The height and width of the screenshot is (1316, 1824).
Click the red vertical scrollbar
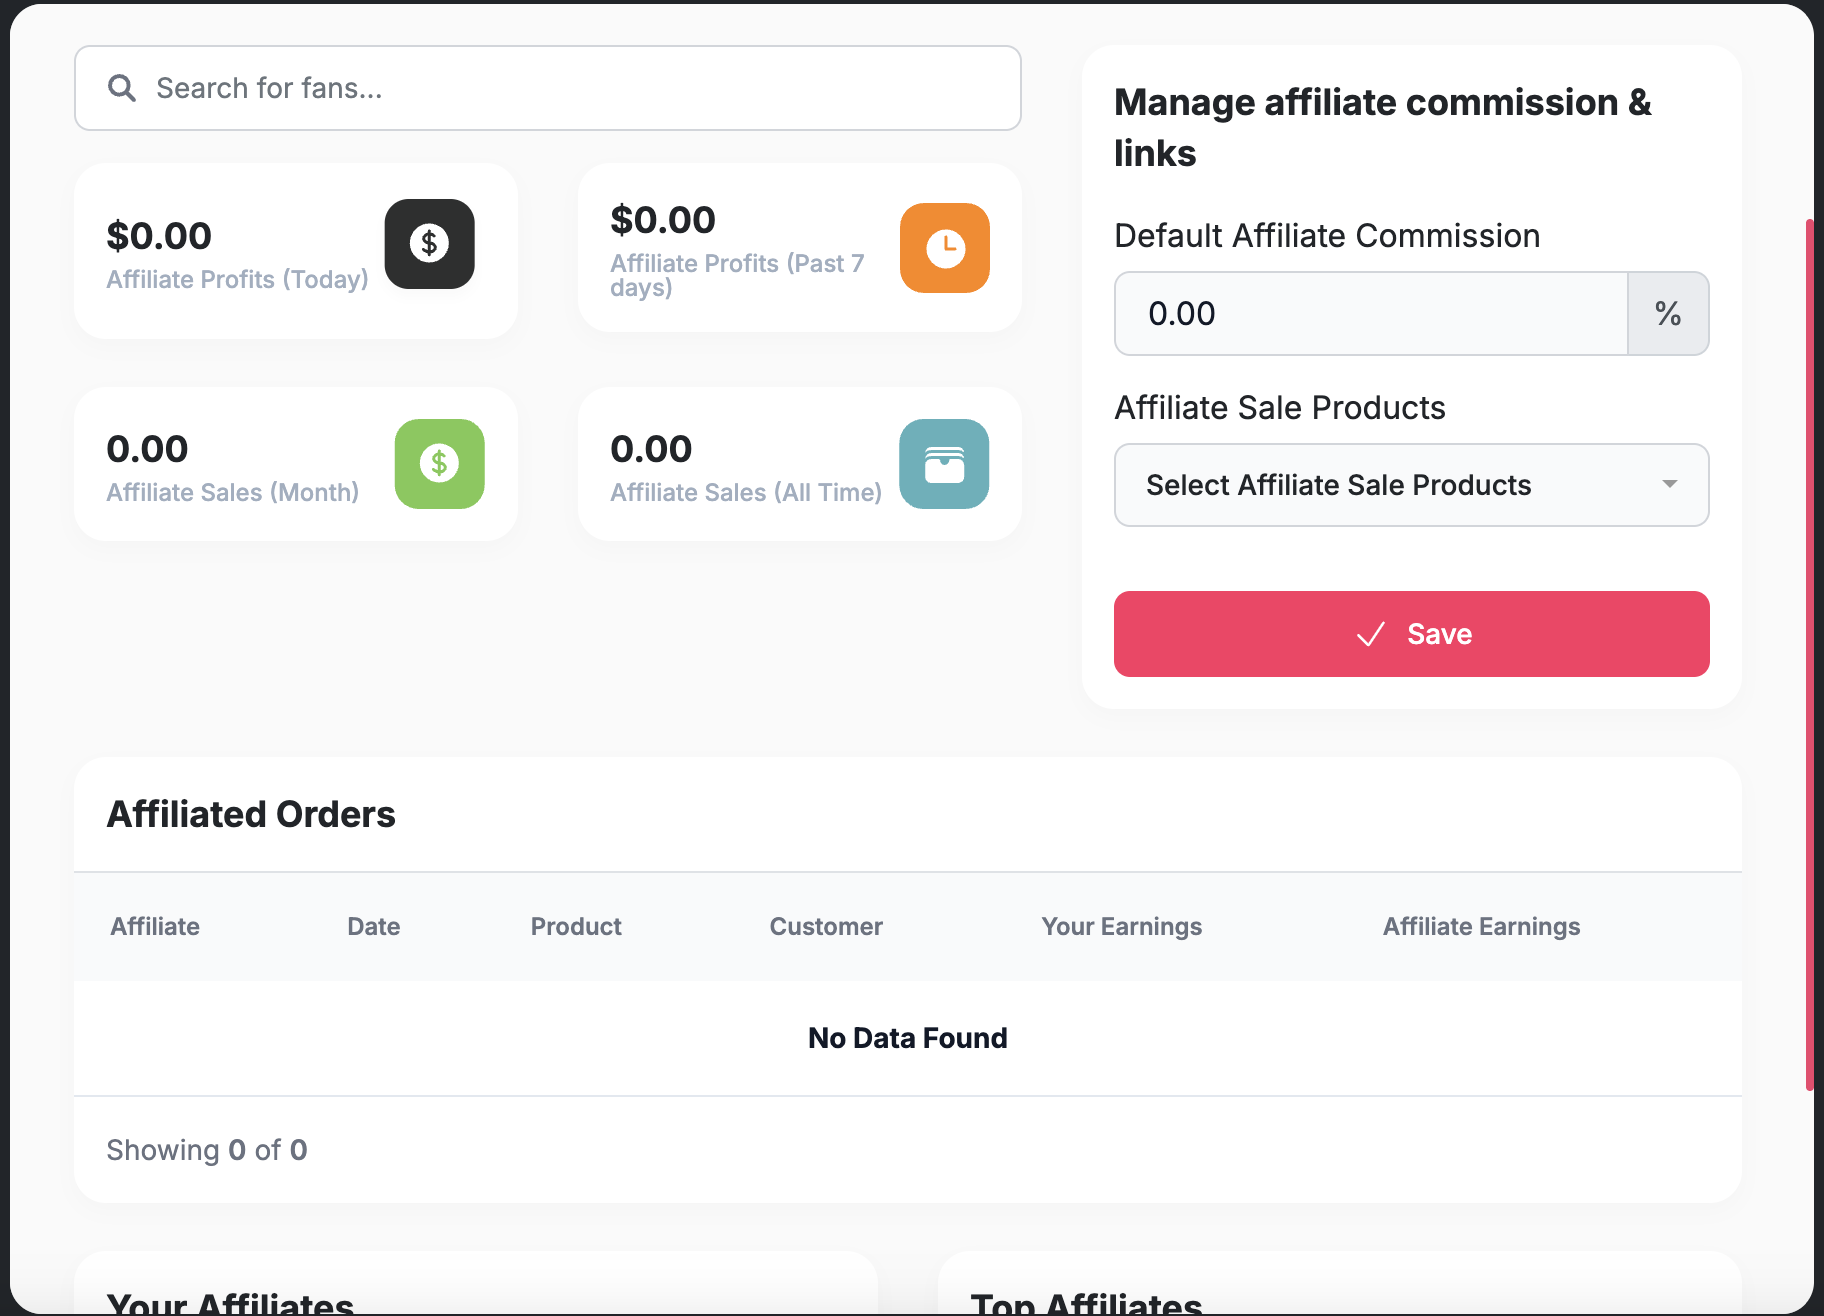tap(1809, 655)
